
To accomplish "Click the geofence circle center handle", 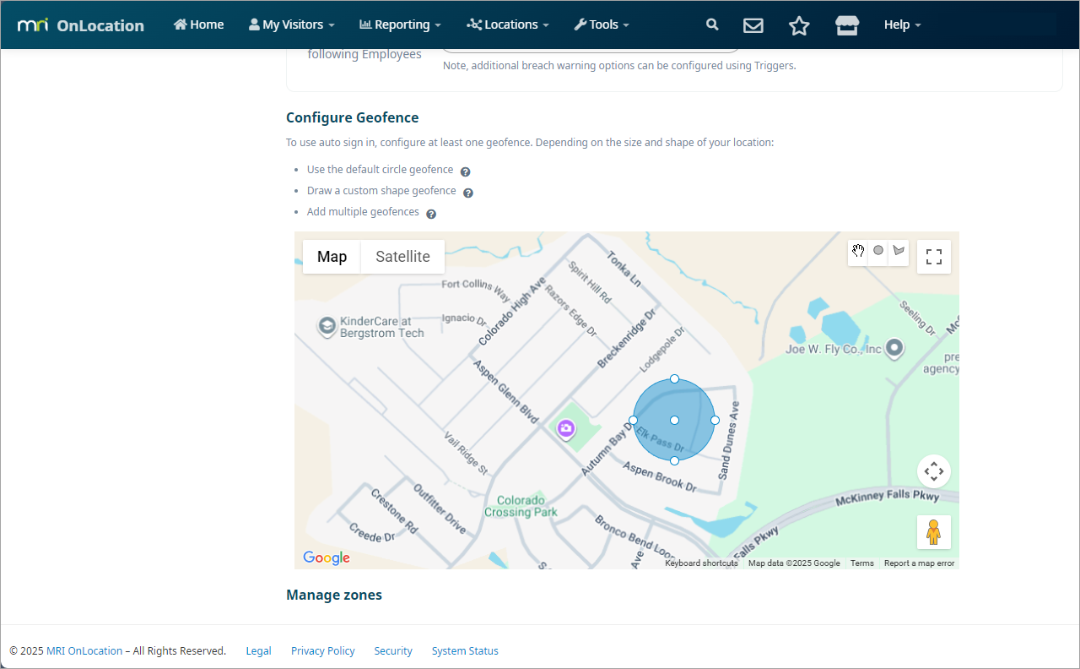I will (x=674, y=420).
